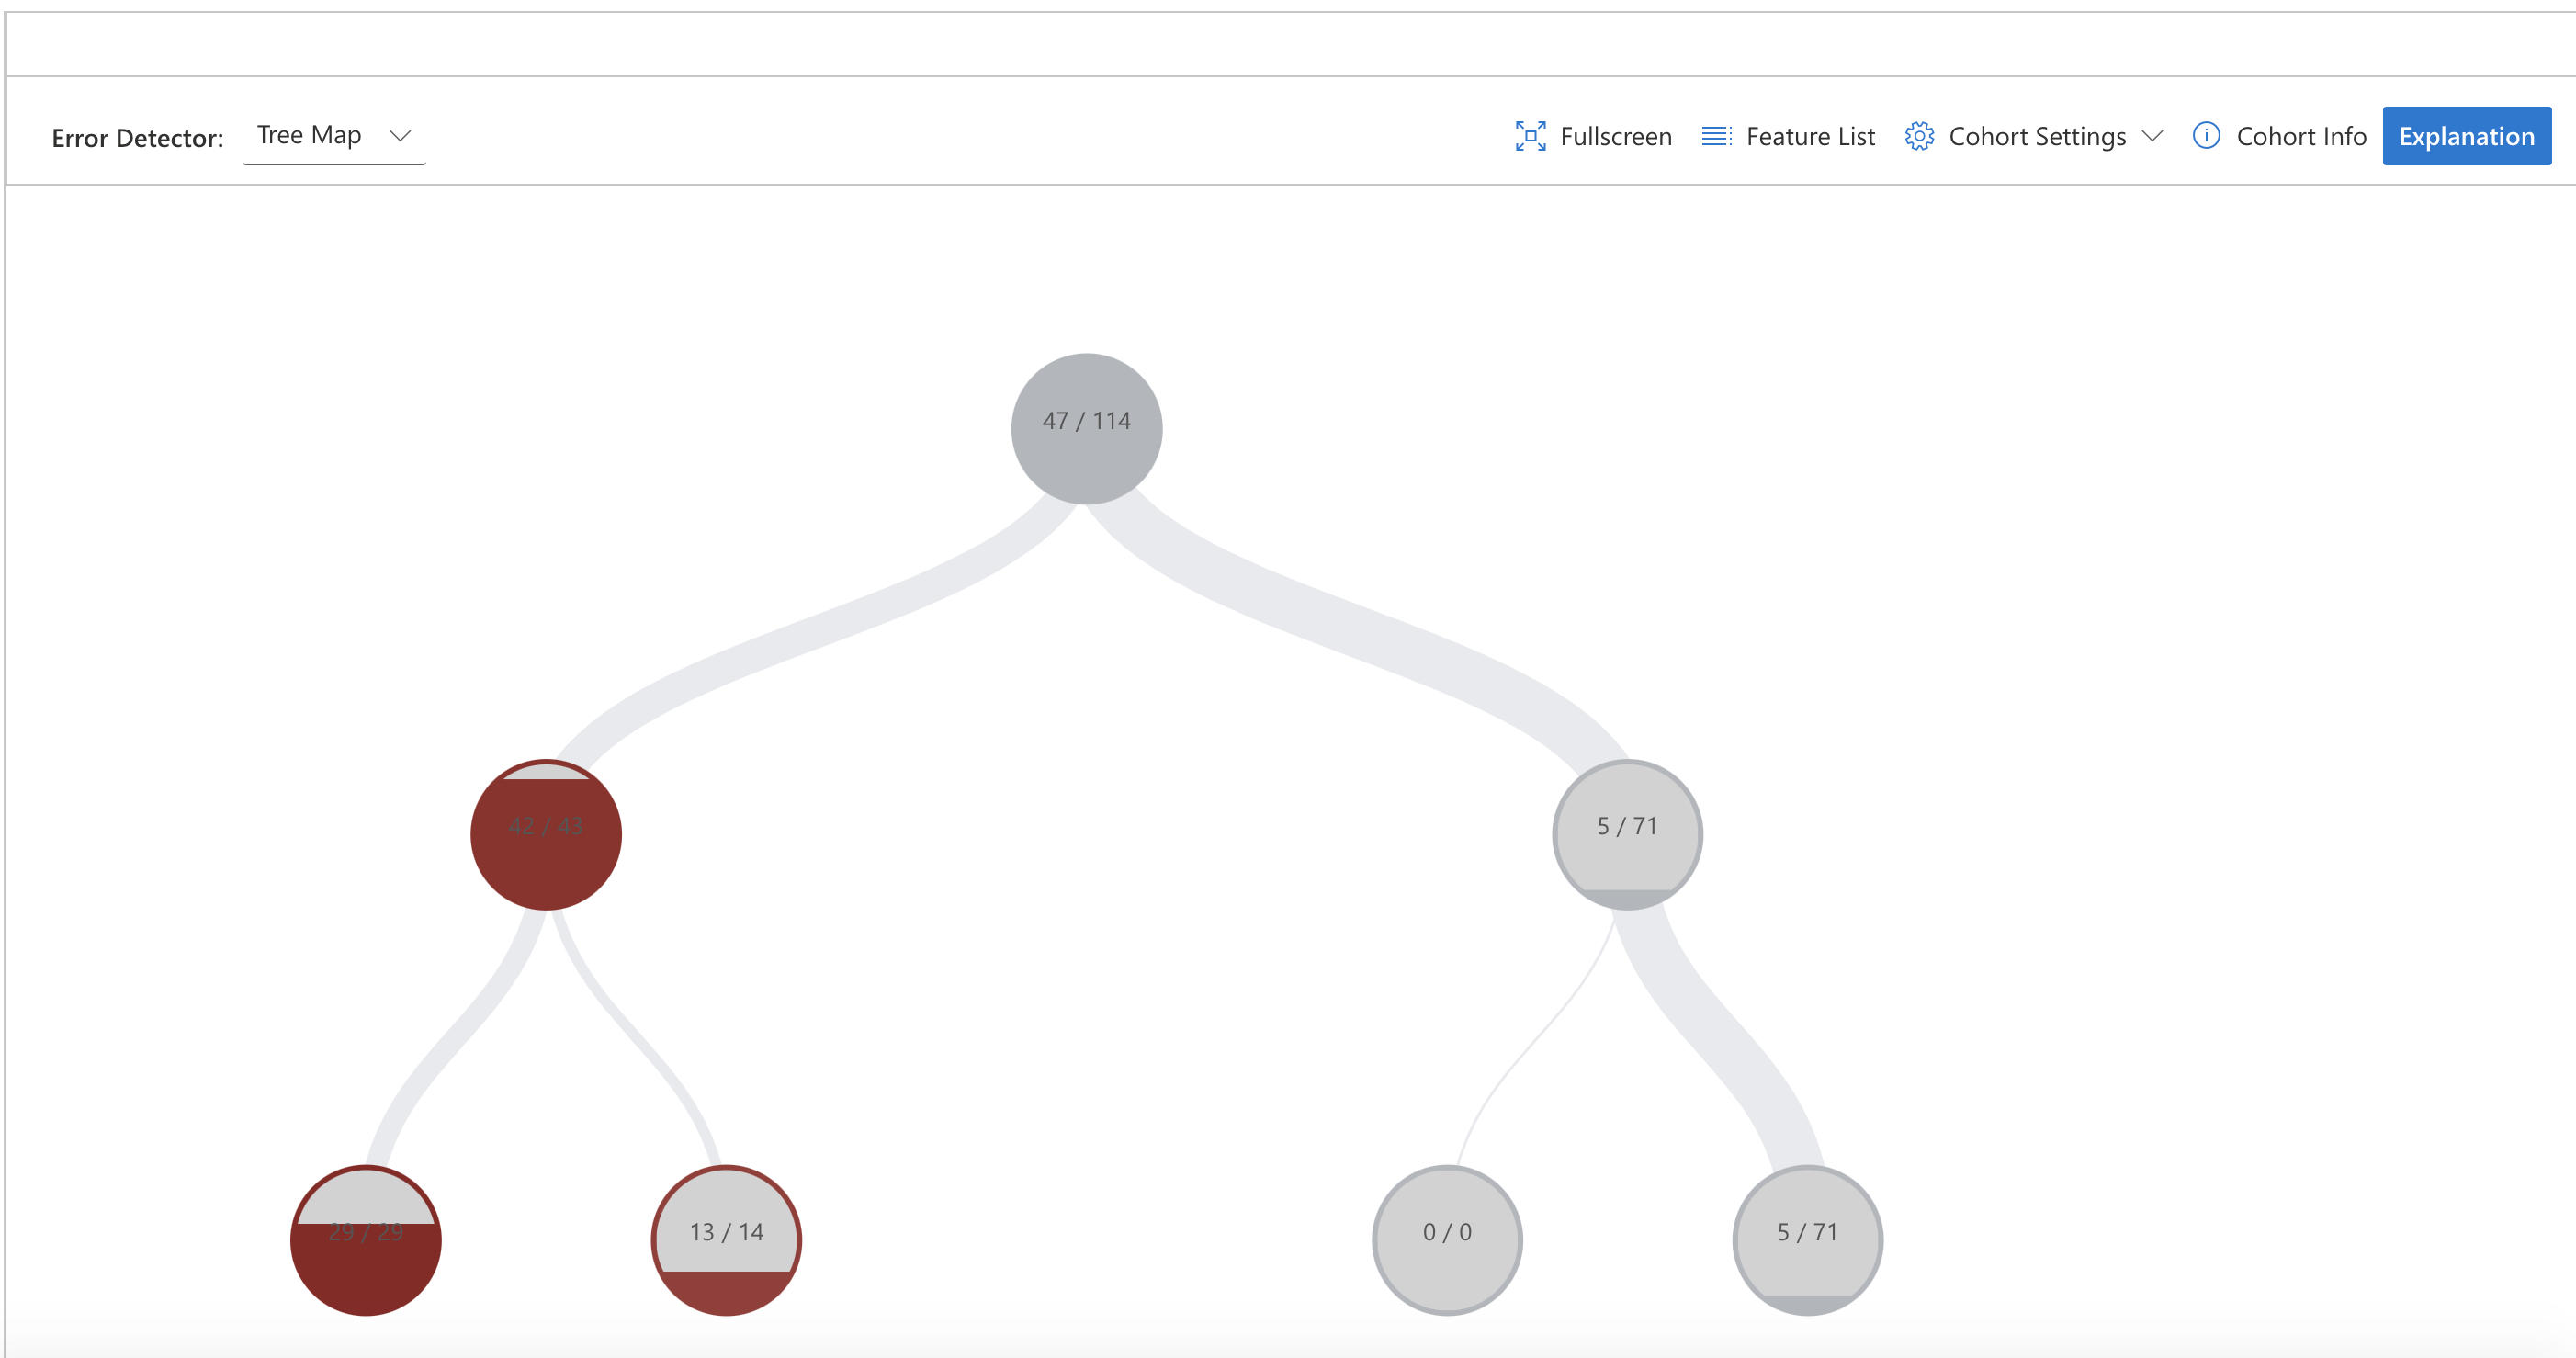This screenshot has height=1358, width=2576.
Task: Open Cohort Info via the info icon
Action: pos(2206,136)
